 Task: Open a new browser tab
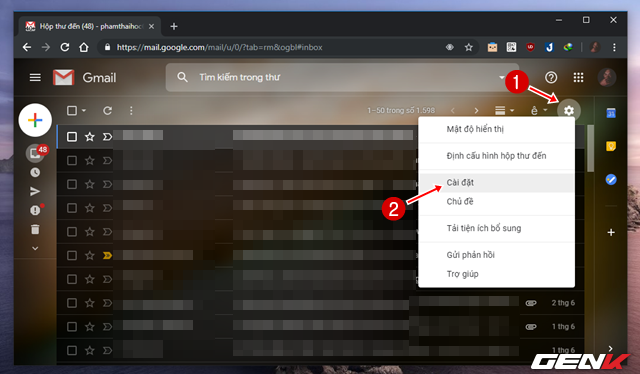[x=174, y=27]
